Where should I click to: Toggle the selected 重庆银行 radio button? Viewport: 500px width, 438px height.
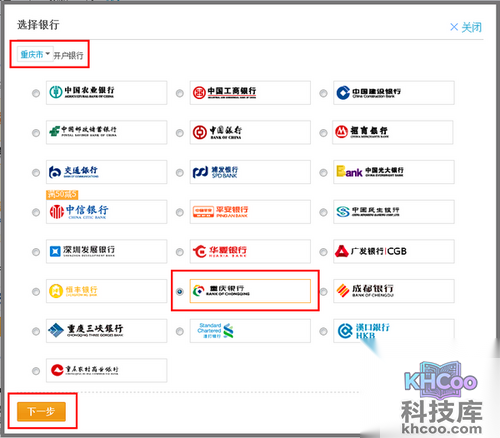coord(179,291)
